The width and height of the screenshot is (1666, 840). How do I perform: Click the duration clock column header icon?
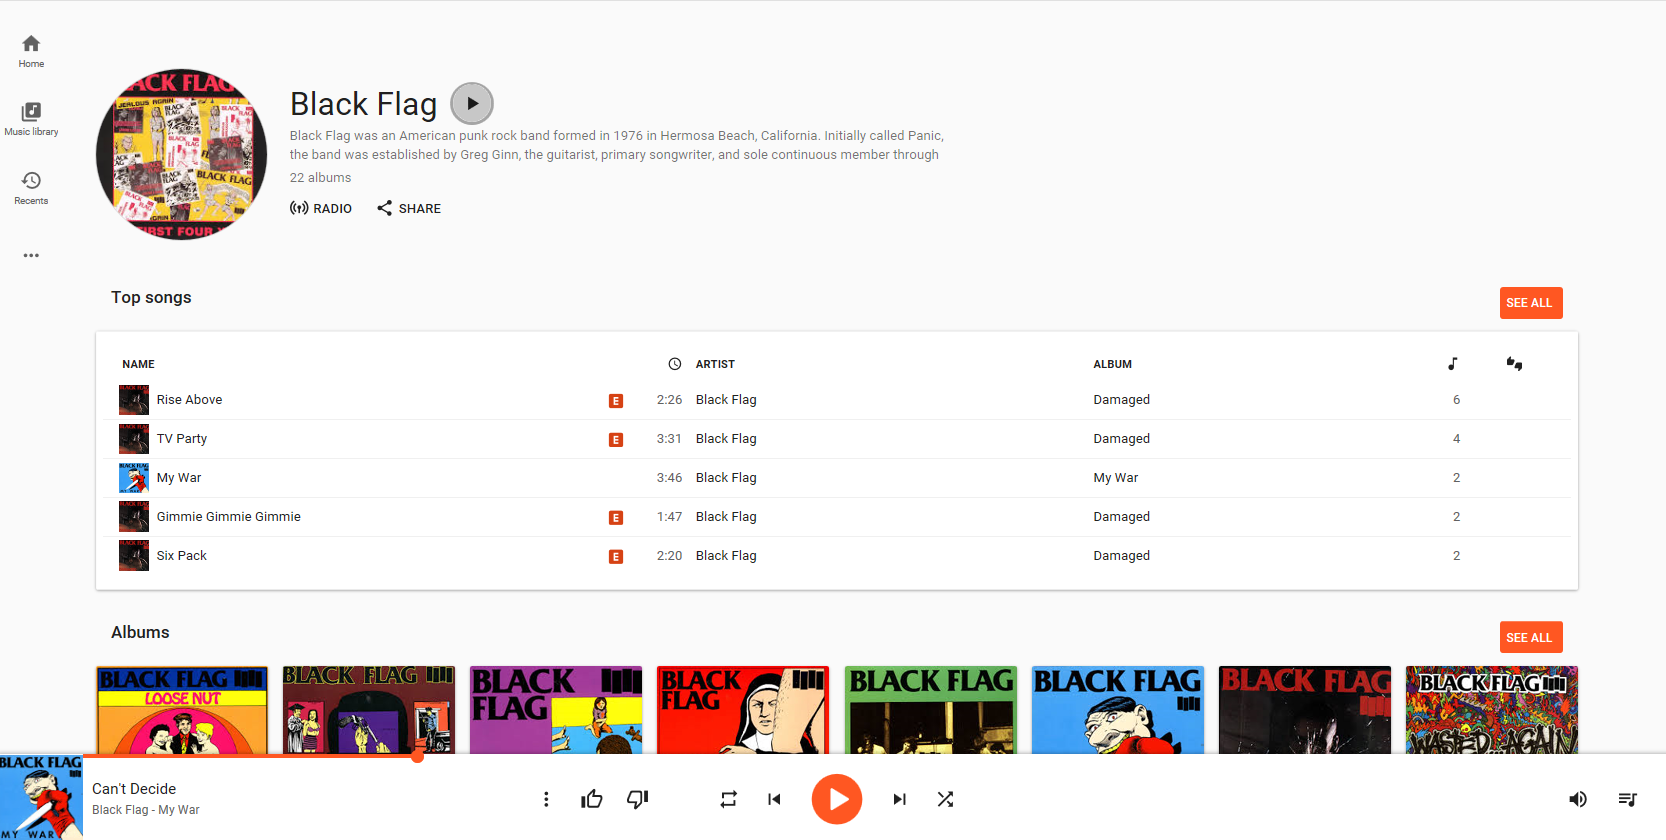point(675,364)
